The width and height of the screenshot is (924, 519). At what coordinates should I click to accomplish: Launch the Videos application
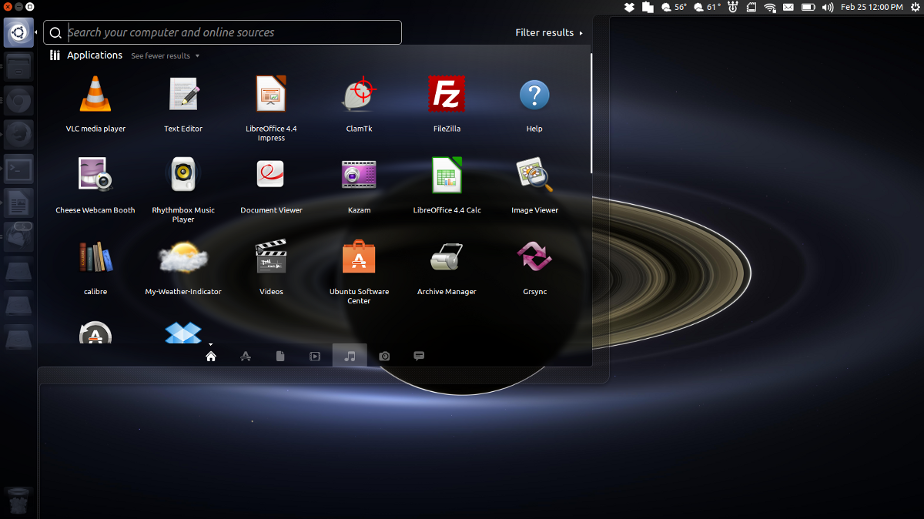click(x=271, y=266)
